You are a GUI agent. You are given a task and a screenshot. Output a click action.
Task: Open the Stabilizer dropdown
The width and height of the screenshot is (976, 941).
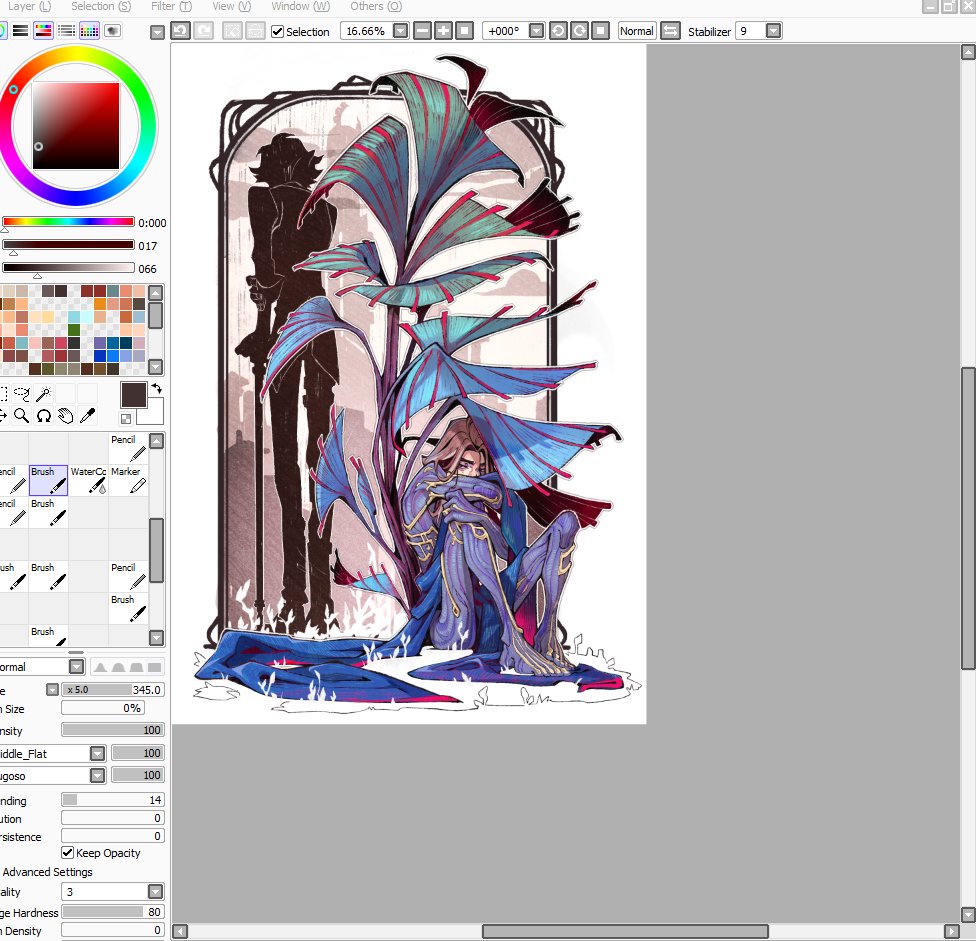[x=773, y=30]
